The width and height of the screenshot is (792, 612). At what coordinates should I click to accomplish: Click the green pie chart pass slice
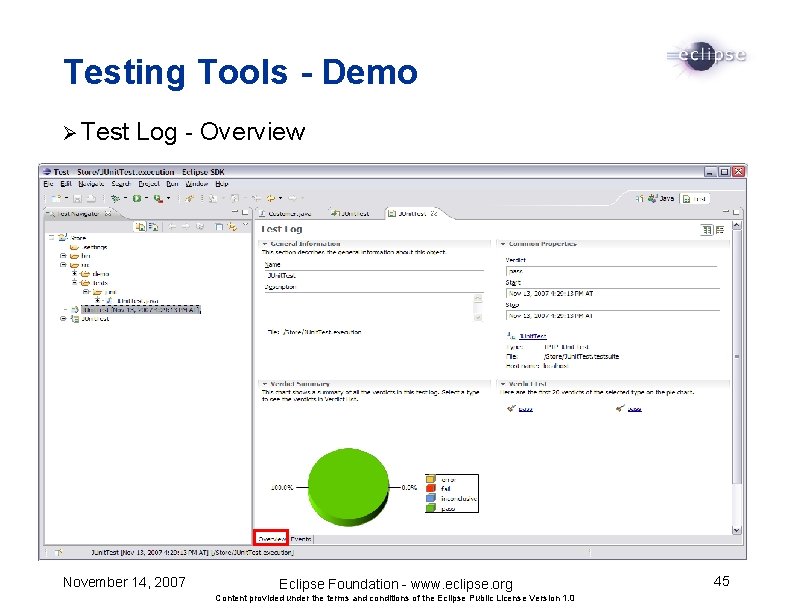point(349,485)
